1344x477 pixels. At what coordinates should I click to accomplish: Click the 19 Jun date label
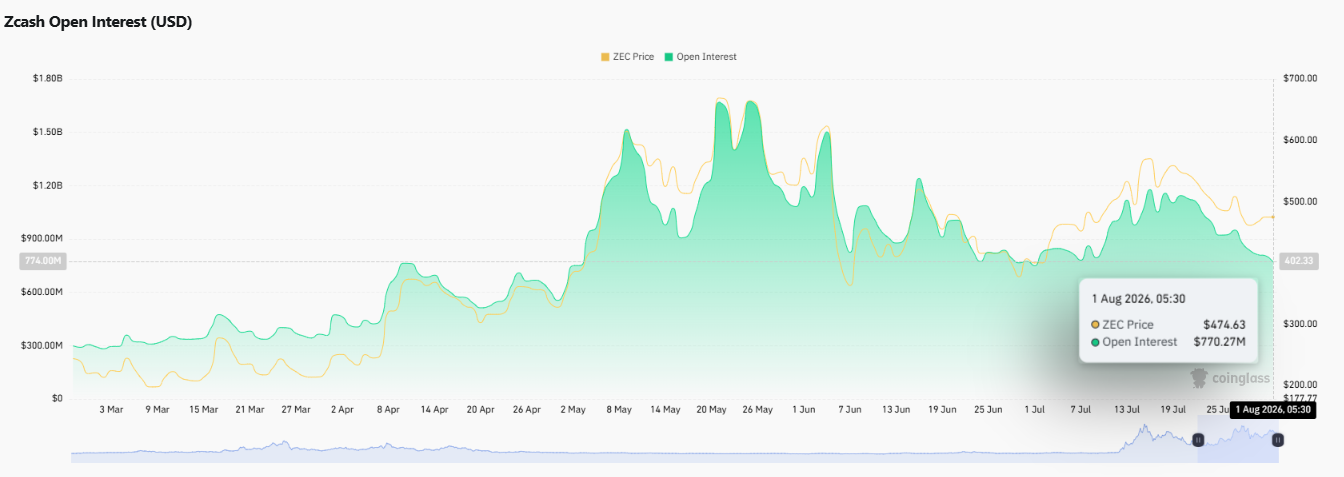click(942, 410)
